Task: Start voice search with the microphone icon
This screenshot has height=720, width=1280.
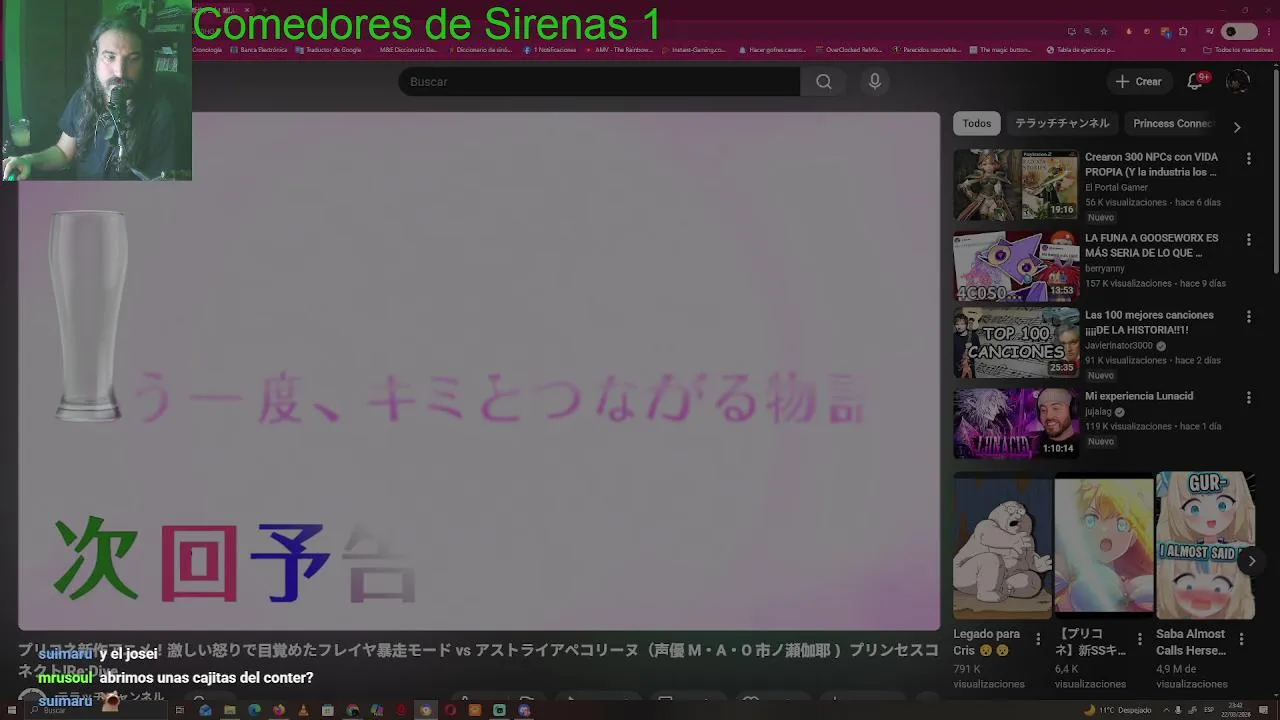Action: click(875, 82)
